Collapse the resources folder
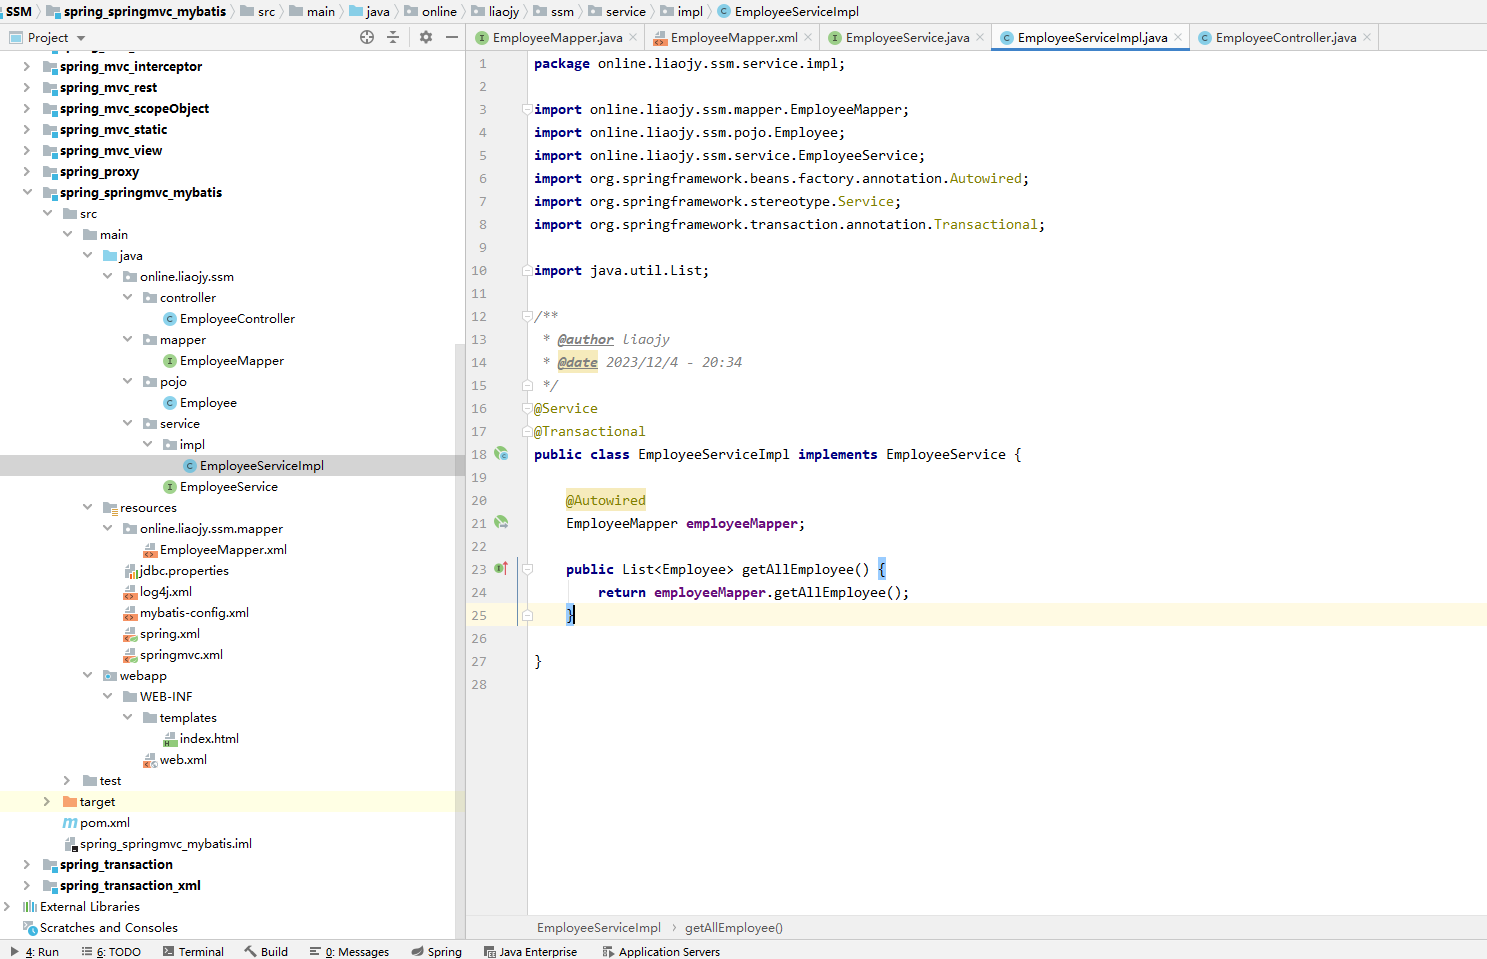 pos(87,507)
